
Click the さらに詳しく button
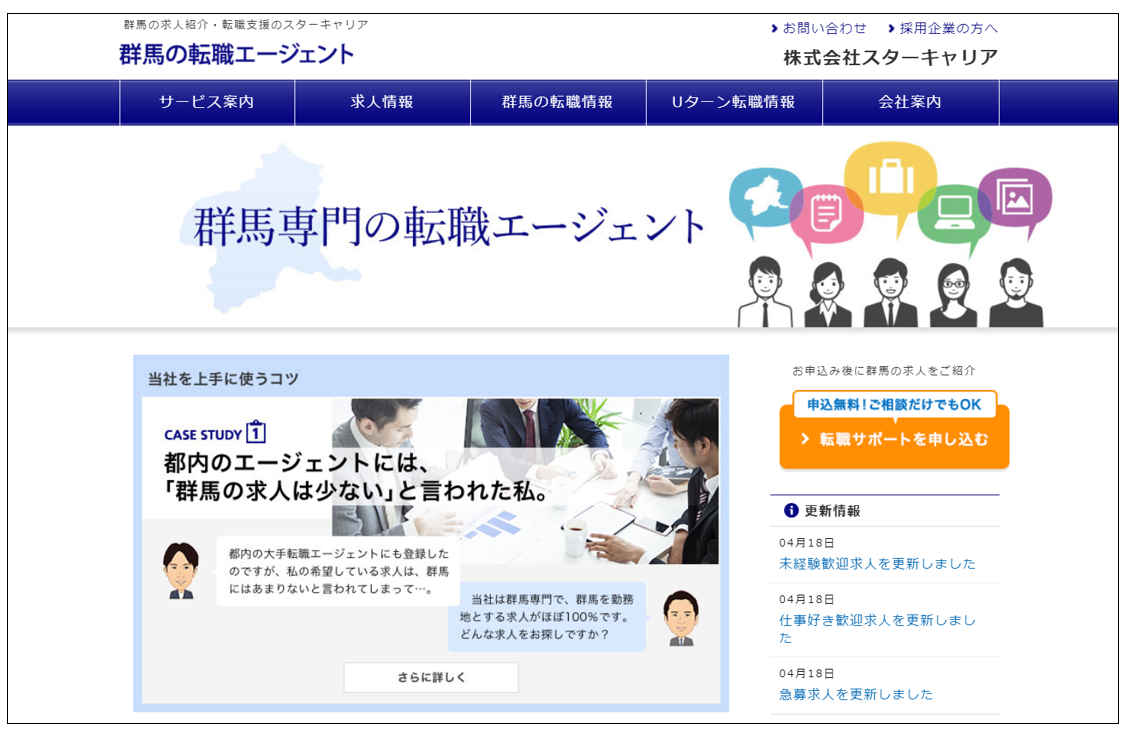pos(431,677)
